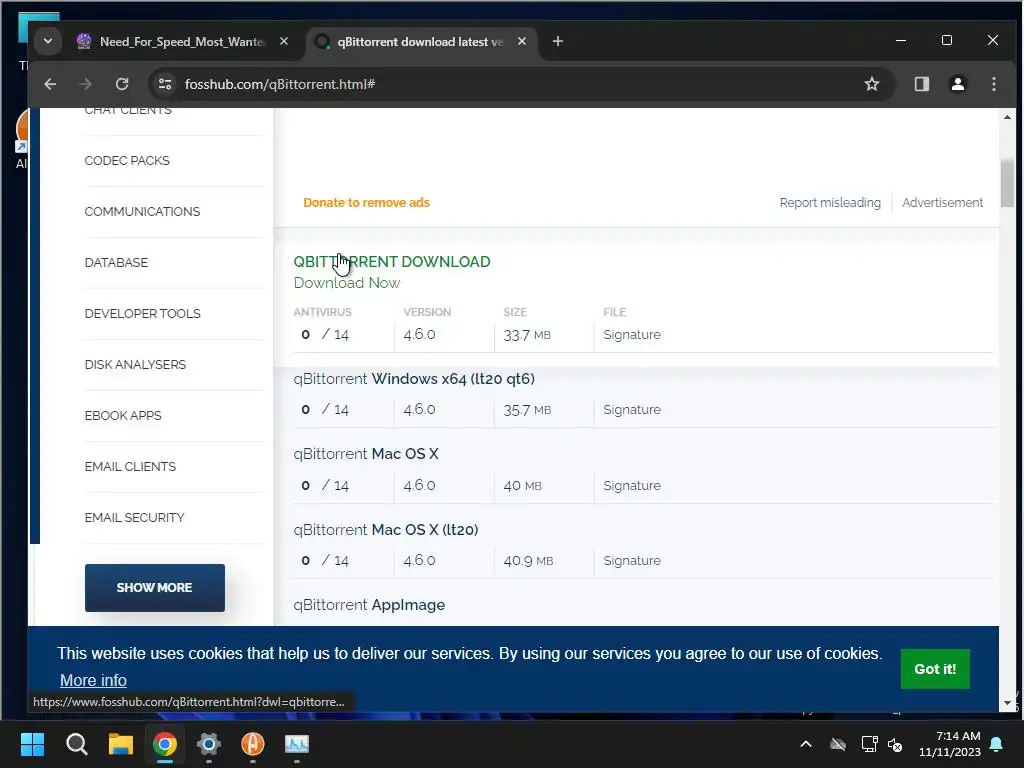Open a new tab with plus icon
Screen dimensions: 1024x768
click(558, 42)
